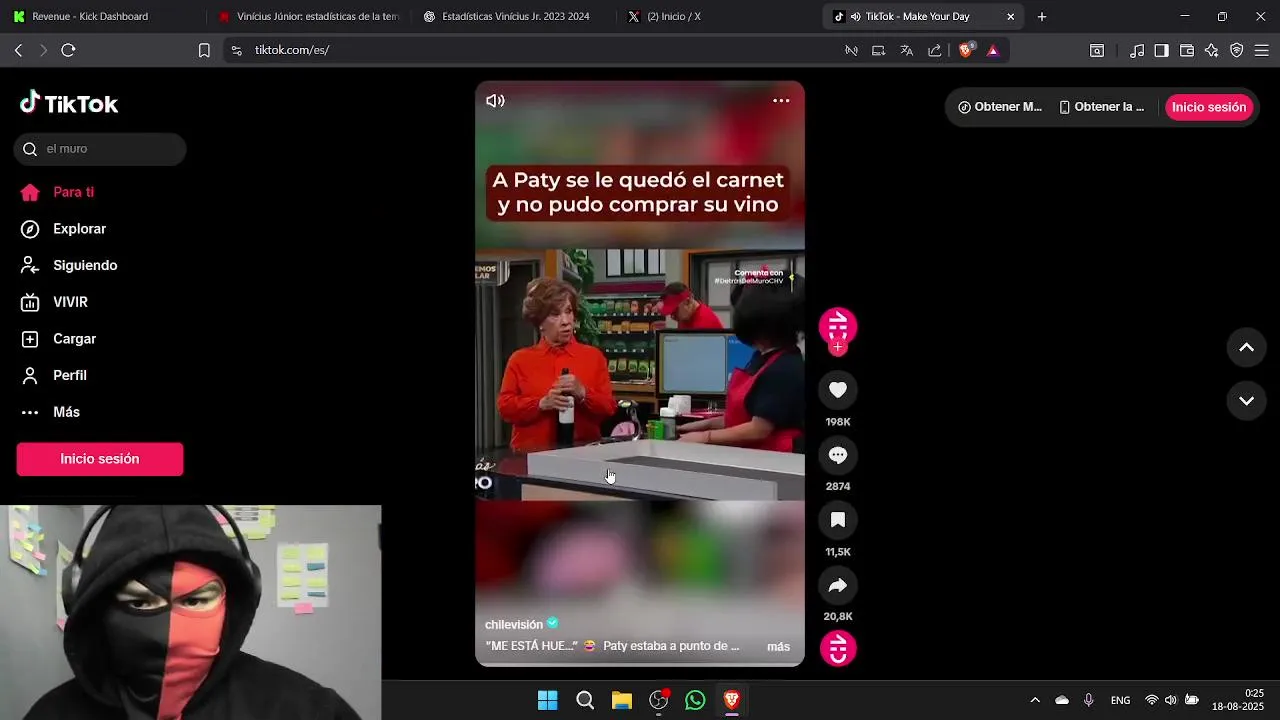Open File Explorer from taskbar

coord(622,700)
